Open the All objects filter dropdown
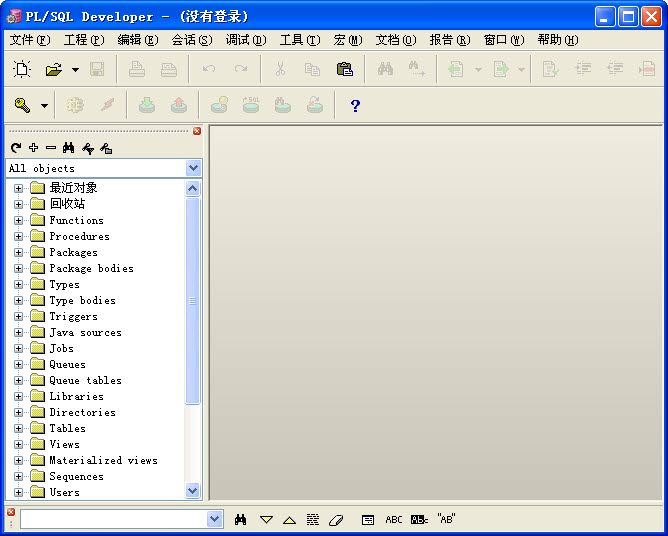668x536 pixels. [x=194, y=168]
